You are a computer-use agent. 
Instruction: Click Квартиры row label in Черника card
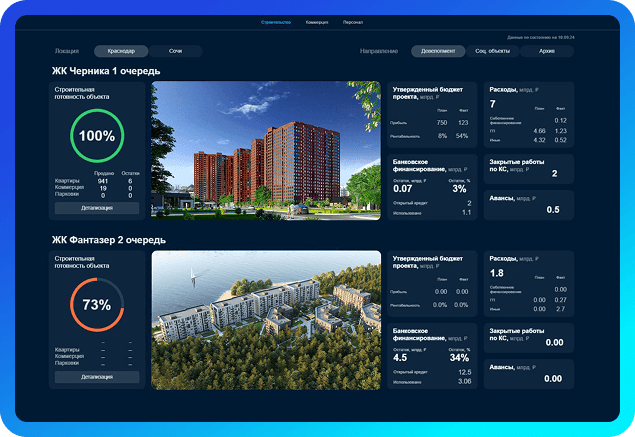click(x=67, y=181)
